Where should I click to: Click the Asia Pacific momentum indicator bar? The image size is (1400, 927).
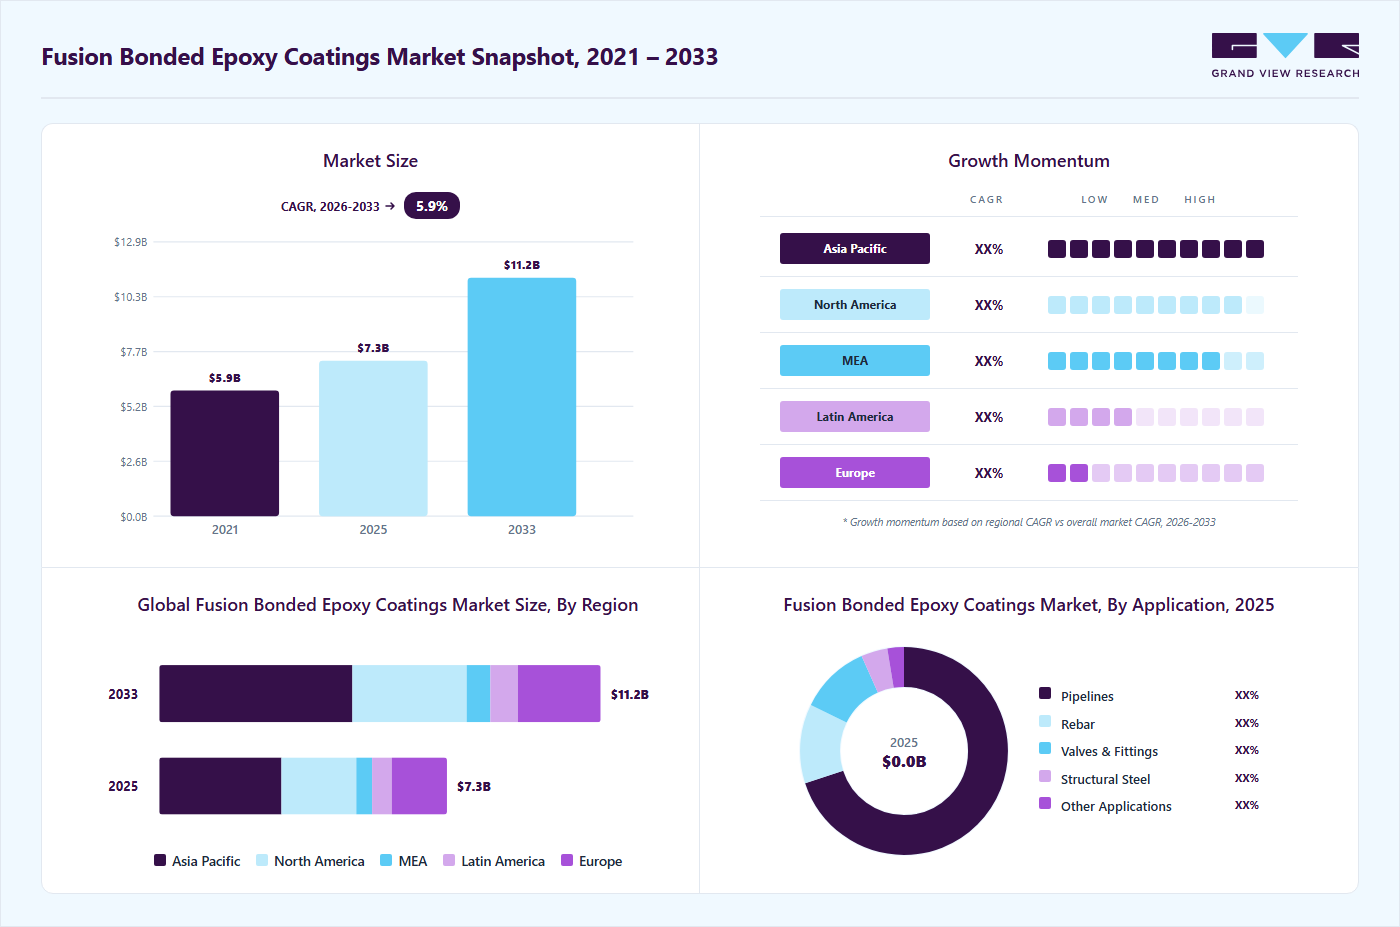[x=1156, y=249]
